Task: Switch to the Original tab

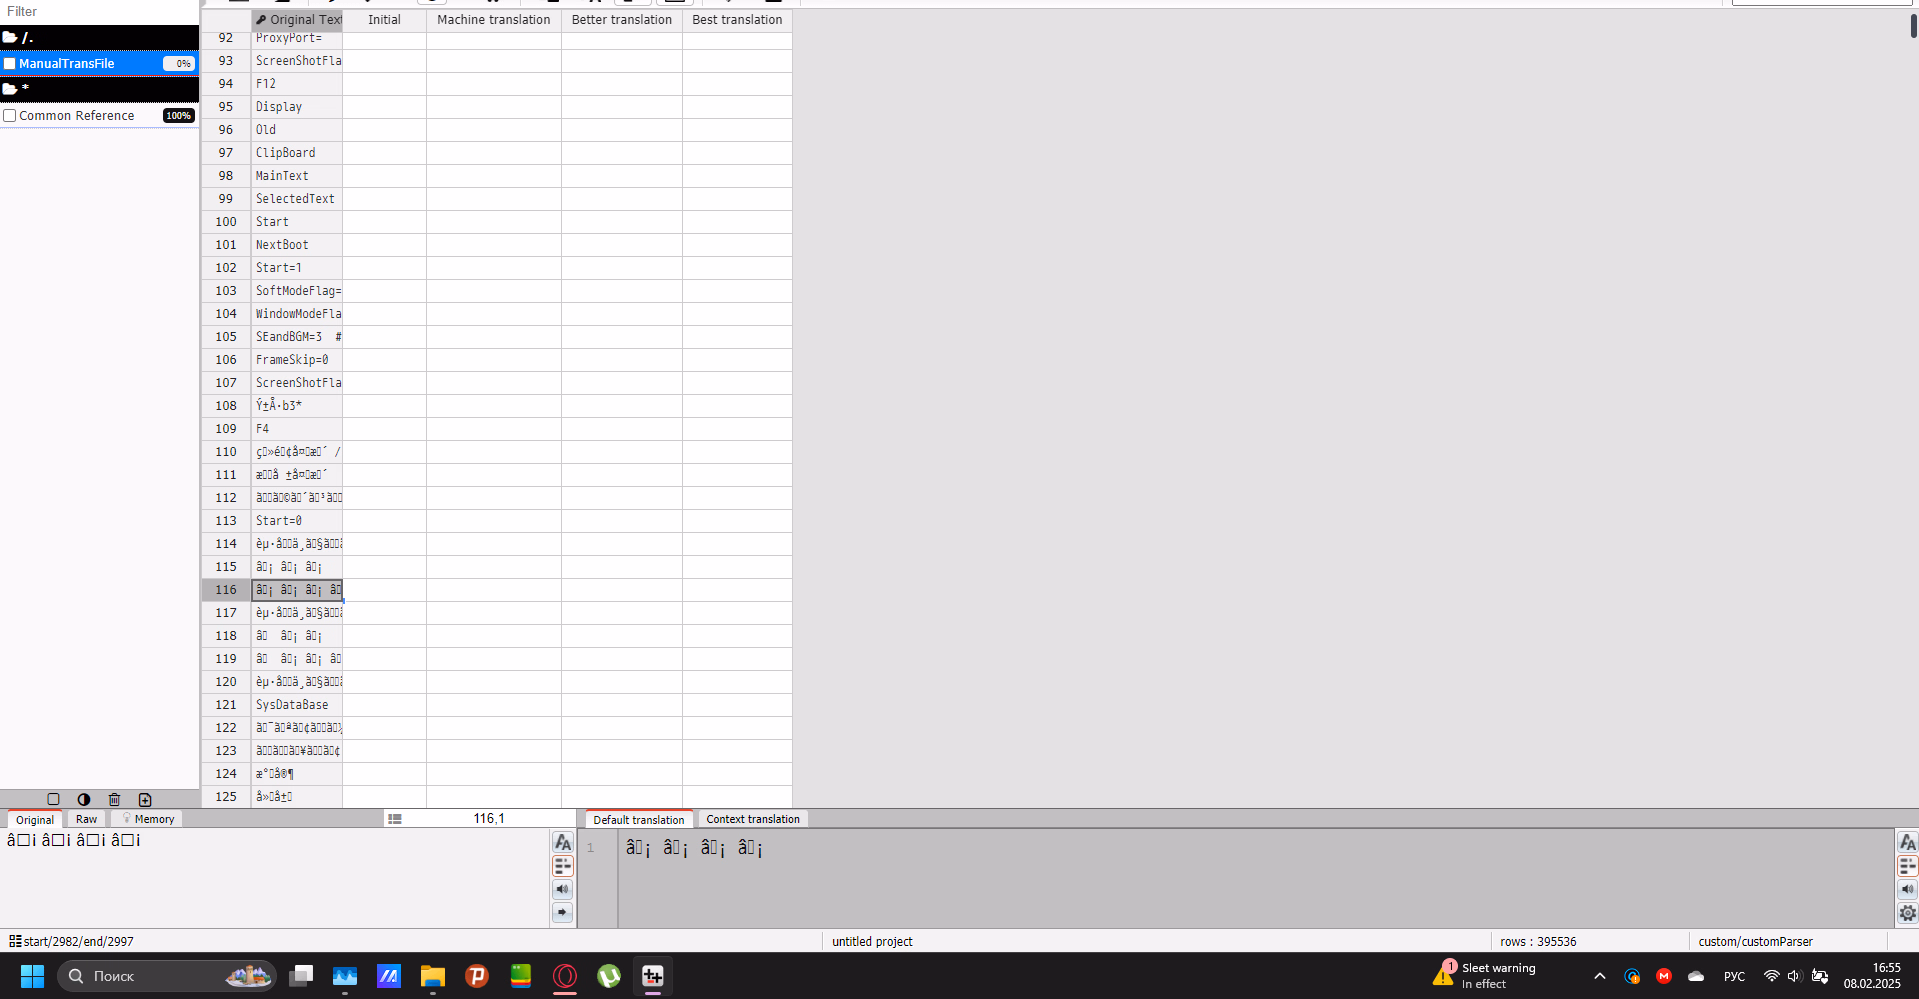Action: click(35, 819)
